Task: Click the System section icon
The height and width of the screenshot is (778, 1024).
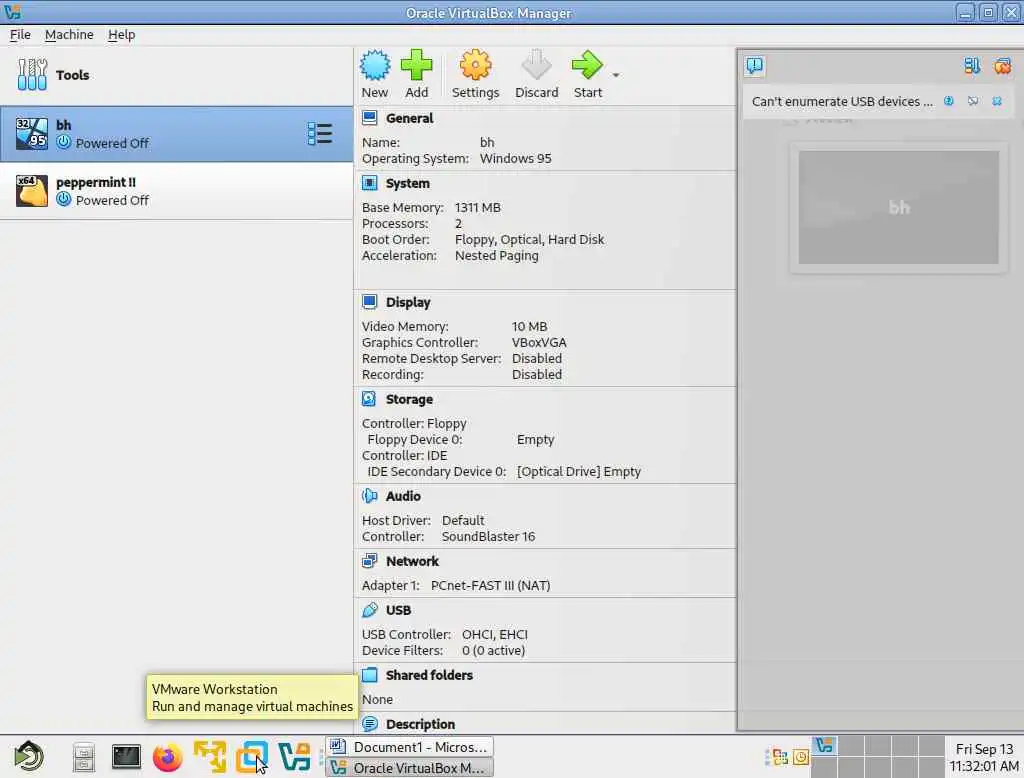Action: 370,183
